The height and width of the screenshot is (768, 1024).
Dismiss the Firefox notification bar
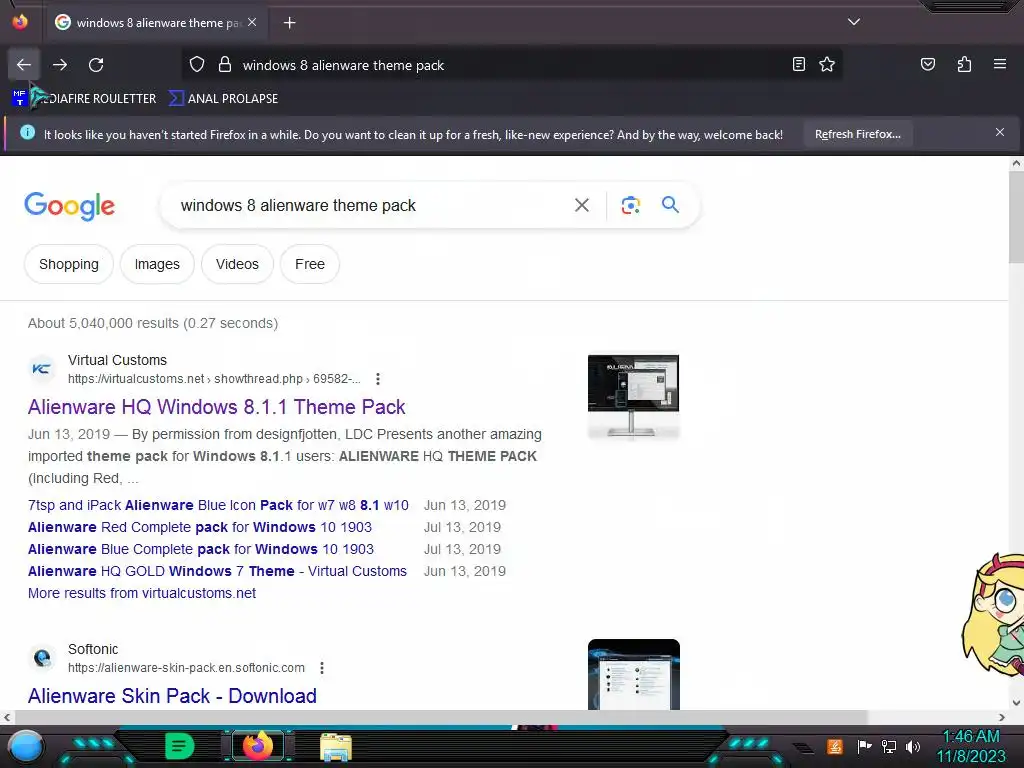pos(999,133)
